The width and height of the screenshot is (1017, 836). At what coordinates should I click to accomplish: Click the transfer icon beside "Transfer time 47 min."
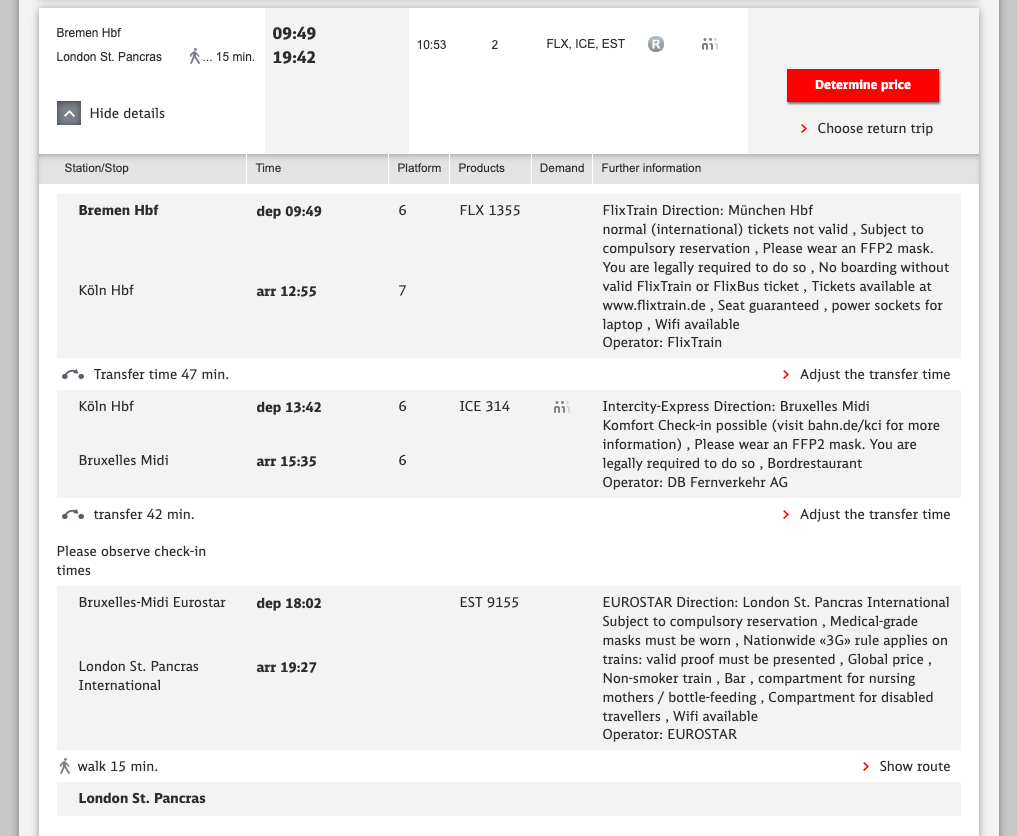coord(72,375)
